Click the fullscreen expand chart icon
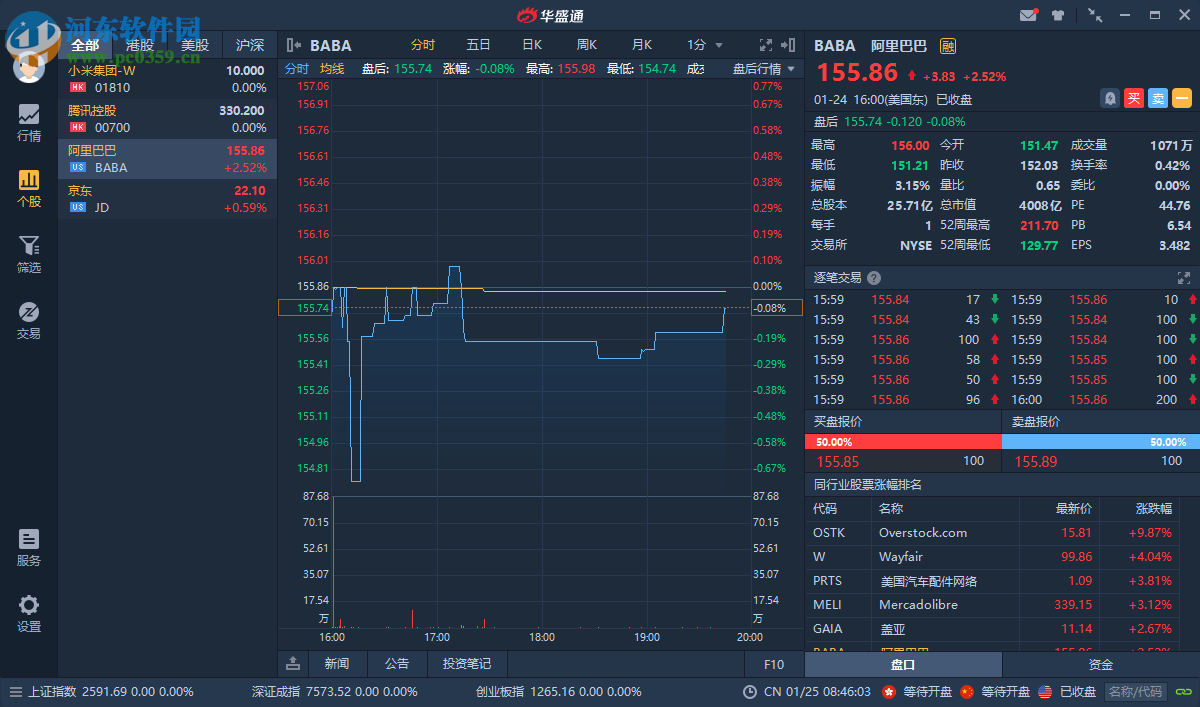 766,45
